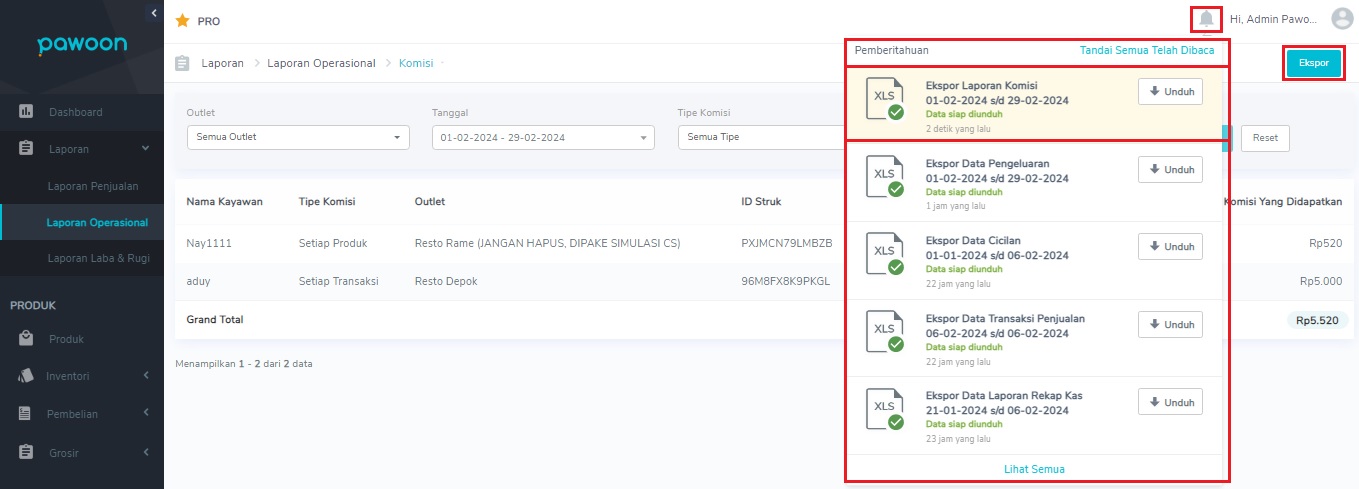Screen dimensions: 1359x489
Task: Open the Tipe Komisi dropdown
Action: 762,137
